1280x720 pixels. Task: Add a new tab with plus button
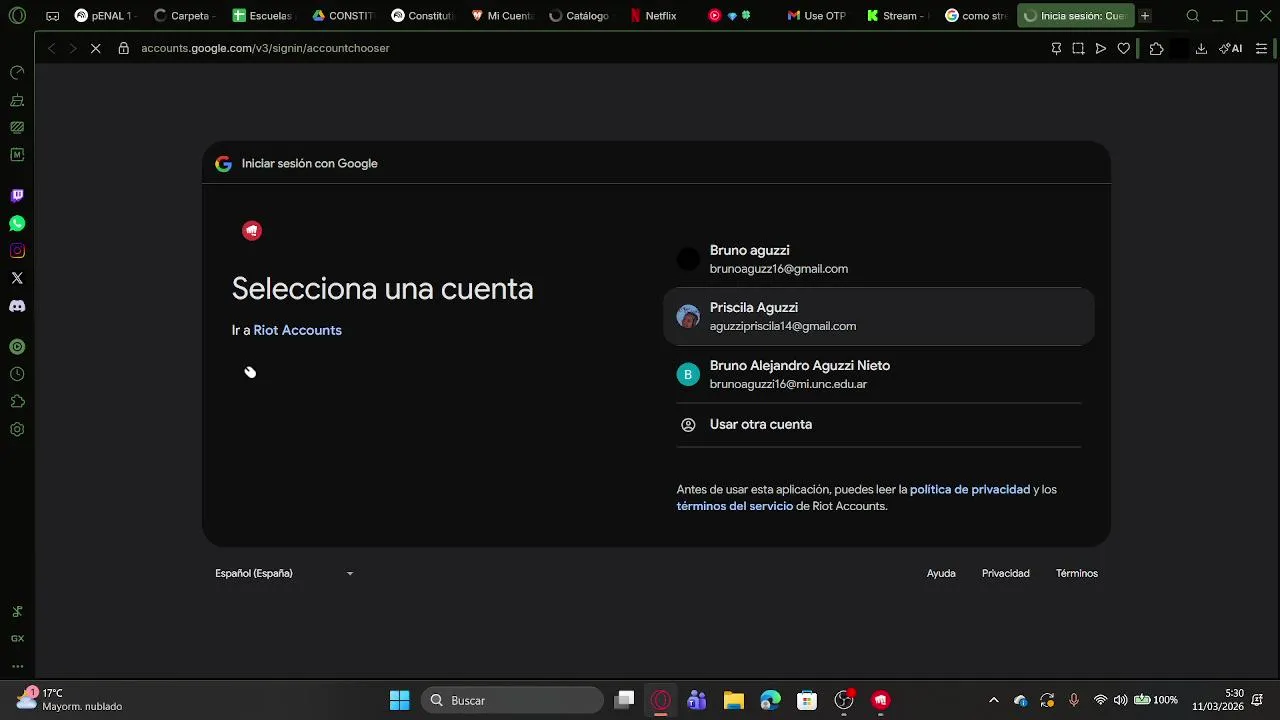tap(1145, 16)
